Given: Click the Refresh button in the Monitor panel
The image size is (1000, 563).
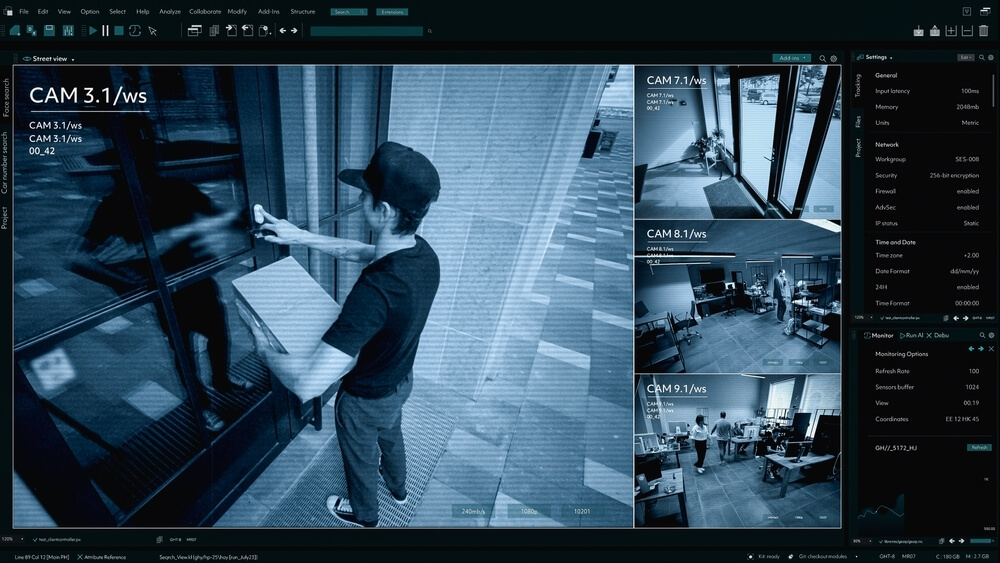Looking at the screenshot, I should click(979, 447).
